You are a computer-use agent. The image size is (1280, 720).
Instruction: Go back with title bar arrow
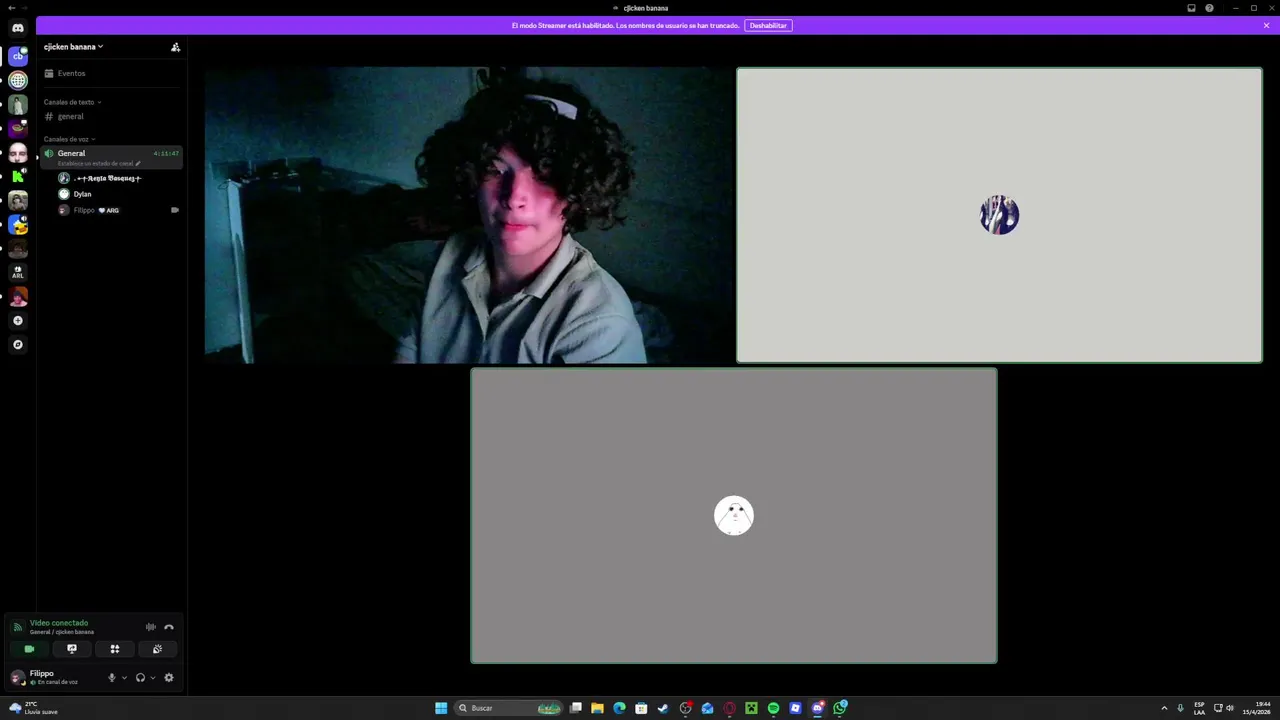coord(10,8)
